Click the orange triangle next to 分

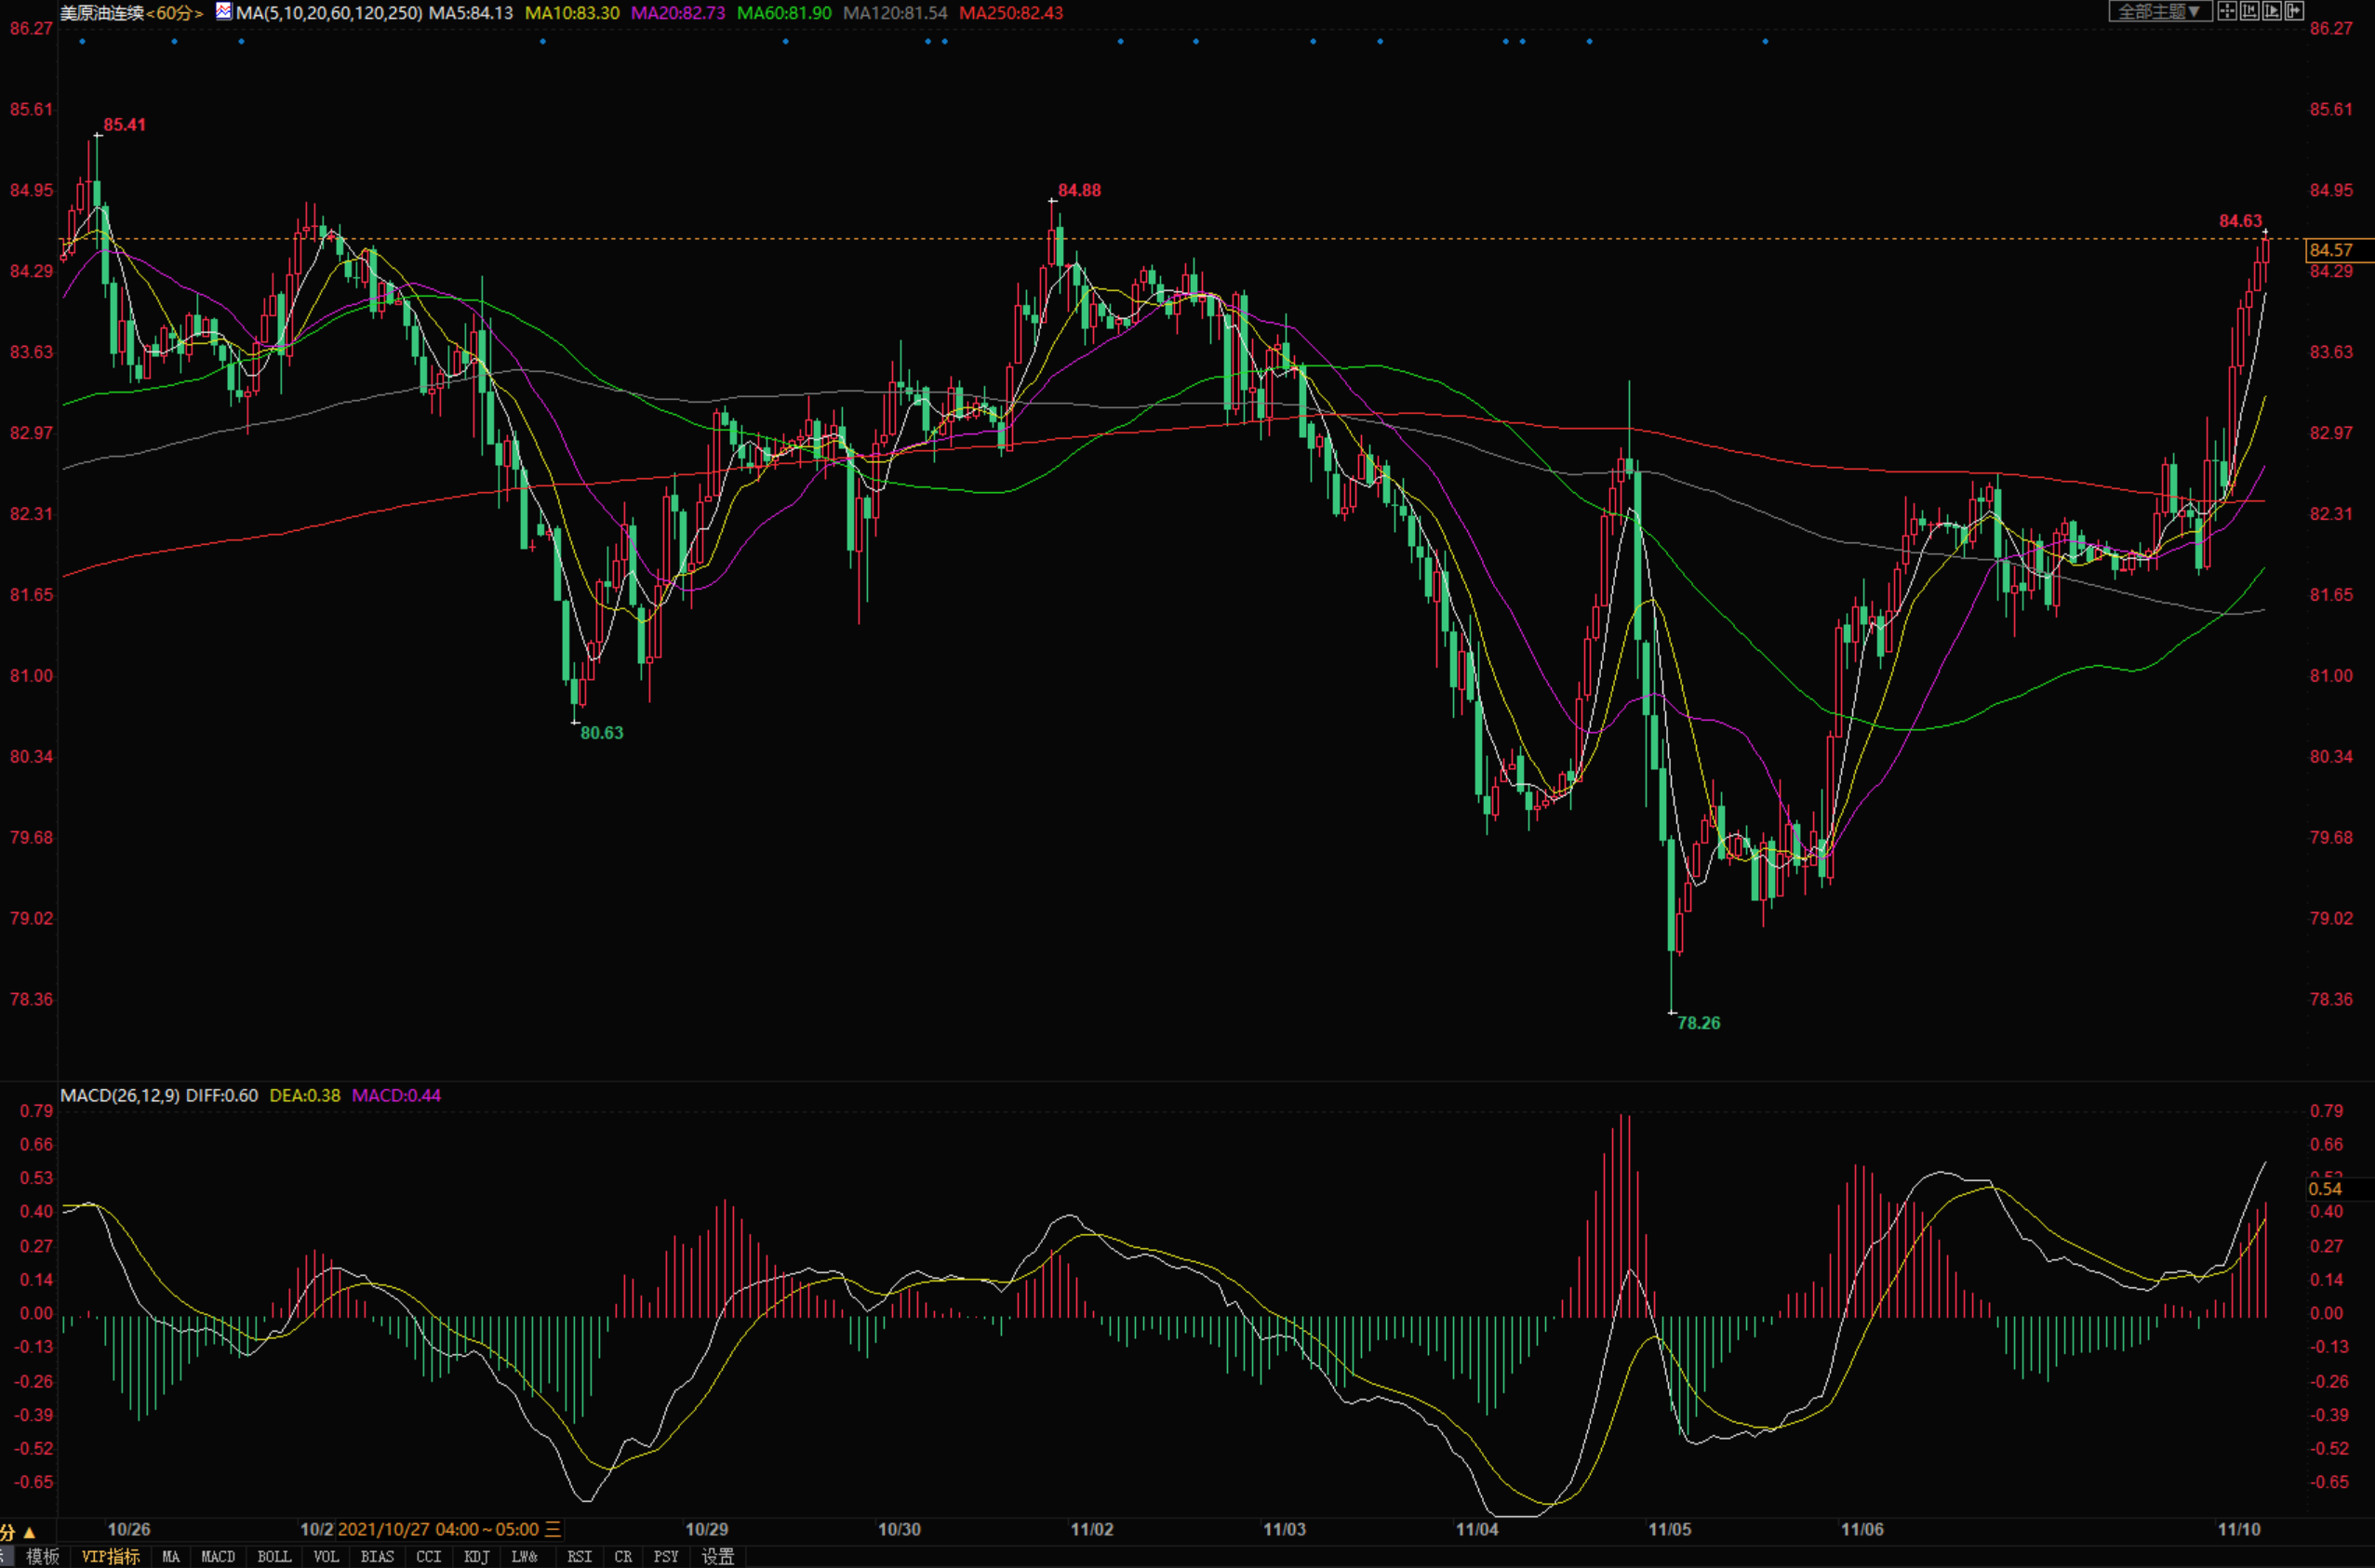click(29, 1532)
